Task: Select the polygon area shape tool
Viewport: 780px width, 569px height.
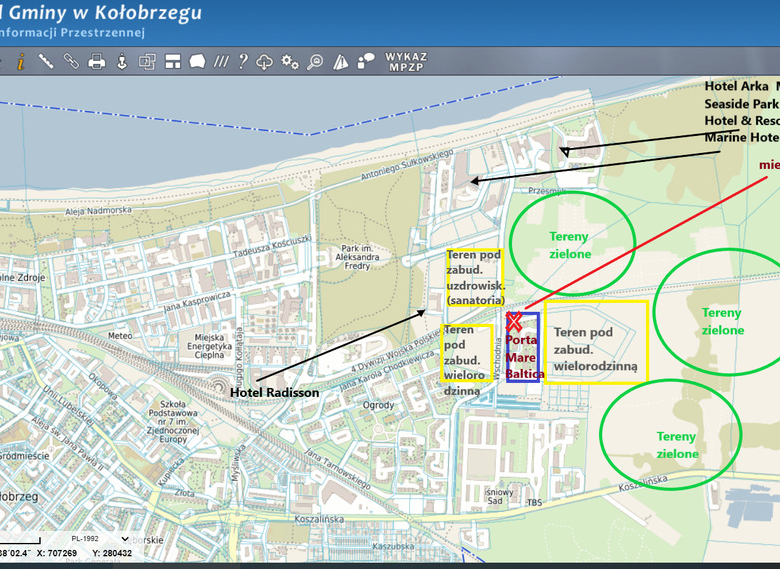Action: [x=197, y=62]
